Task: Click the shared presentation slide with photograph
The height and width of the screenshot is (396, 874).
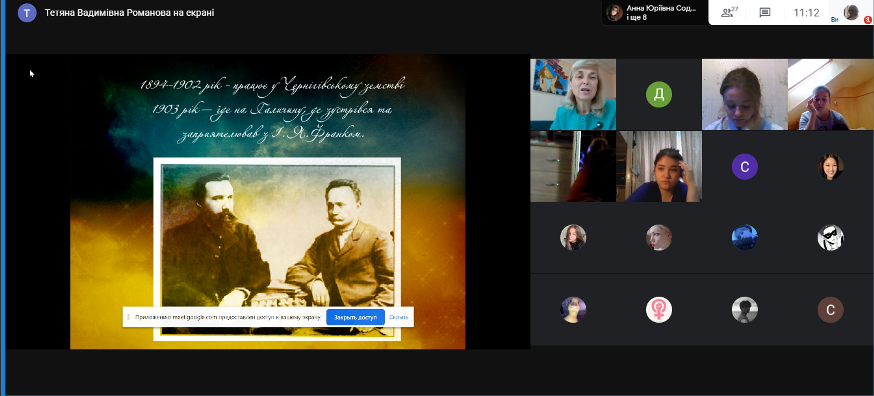Action: [268, 201]
